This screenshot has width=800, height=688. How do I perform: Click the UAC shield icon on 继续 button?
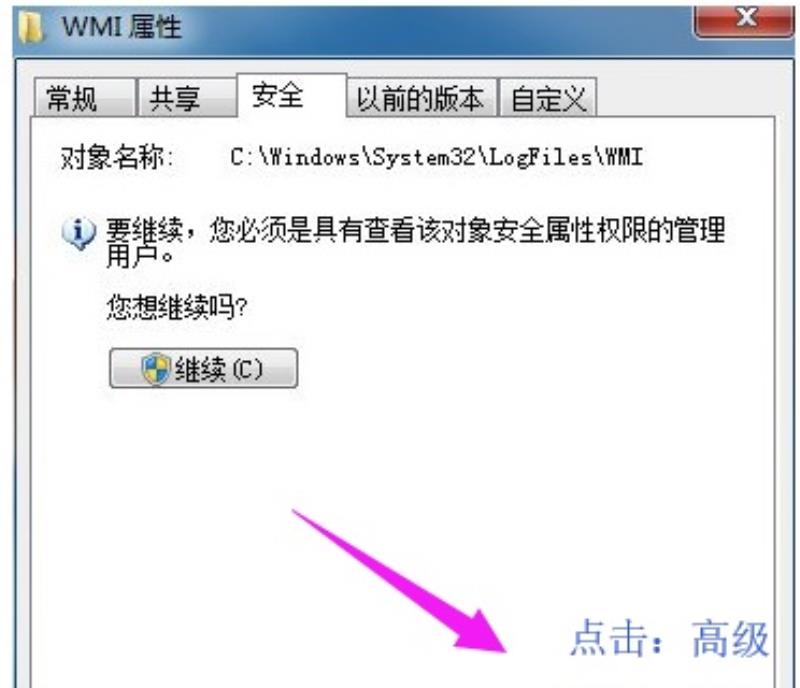click(156, 368)
